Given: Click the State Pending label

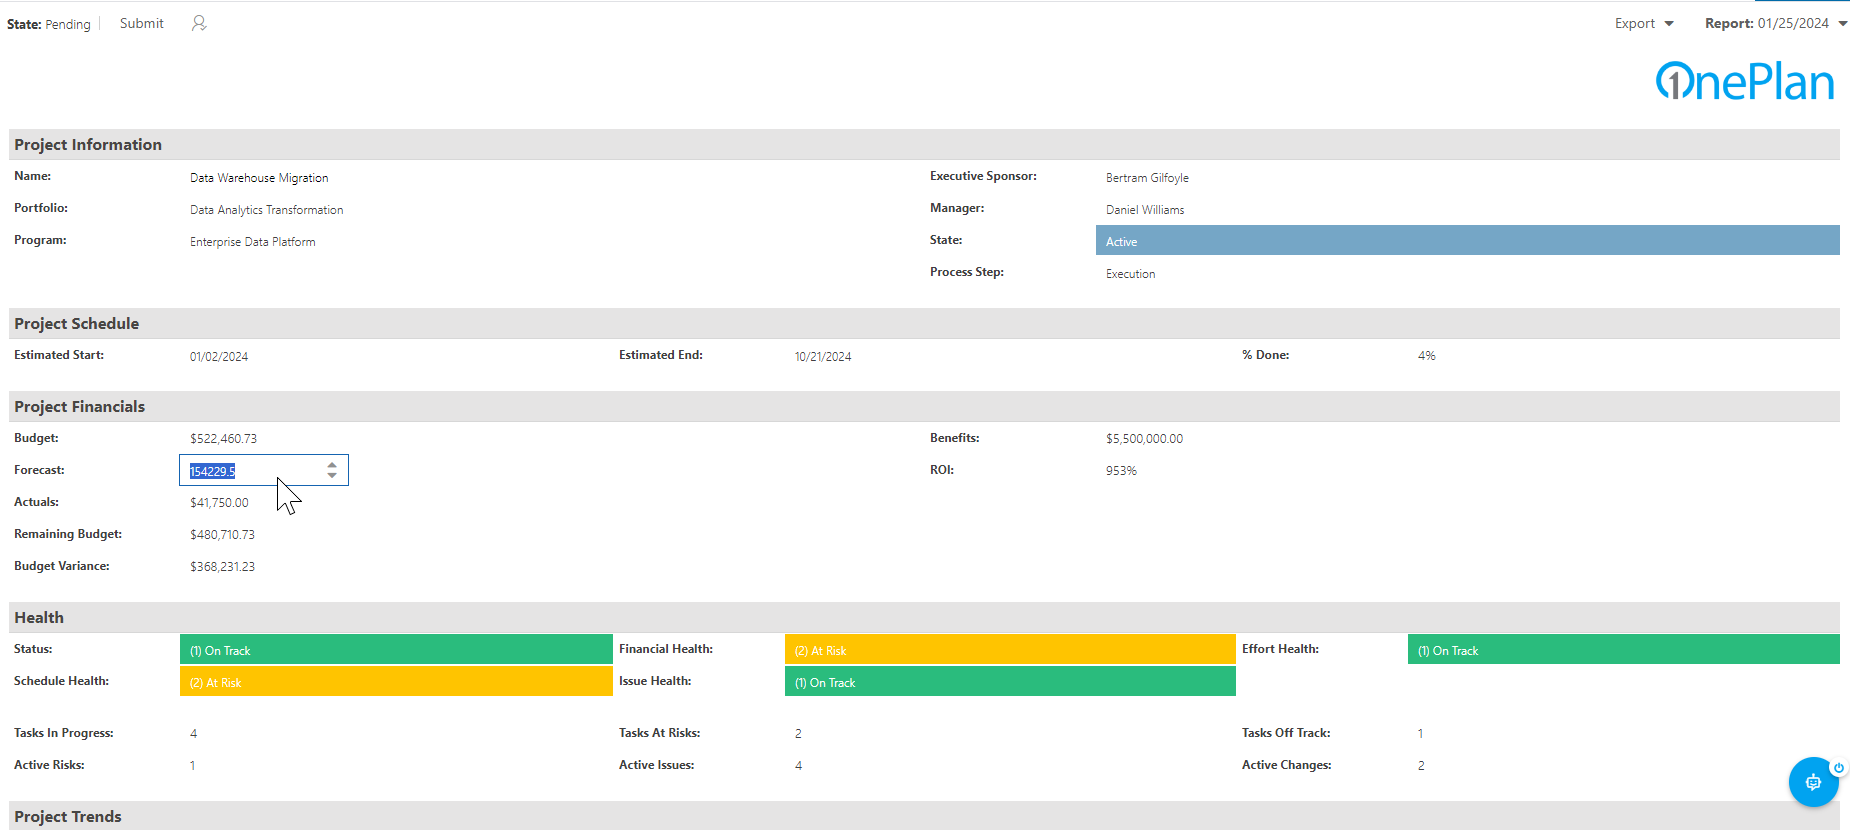Looking at the screenshot, I should coord(49,24).
